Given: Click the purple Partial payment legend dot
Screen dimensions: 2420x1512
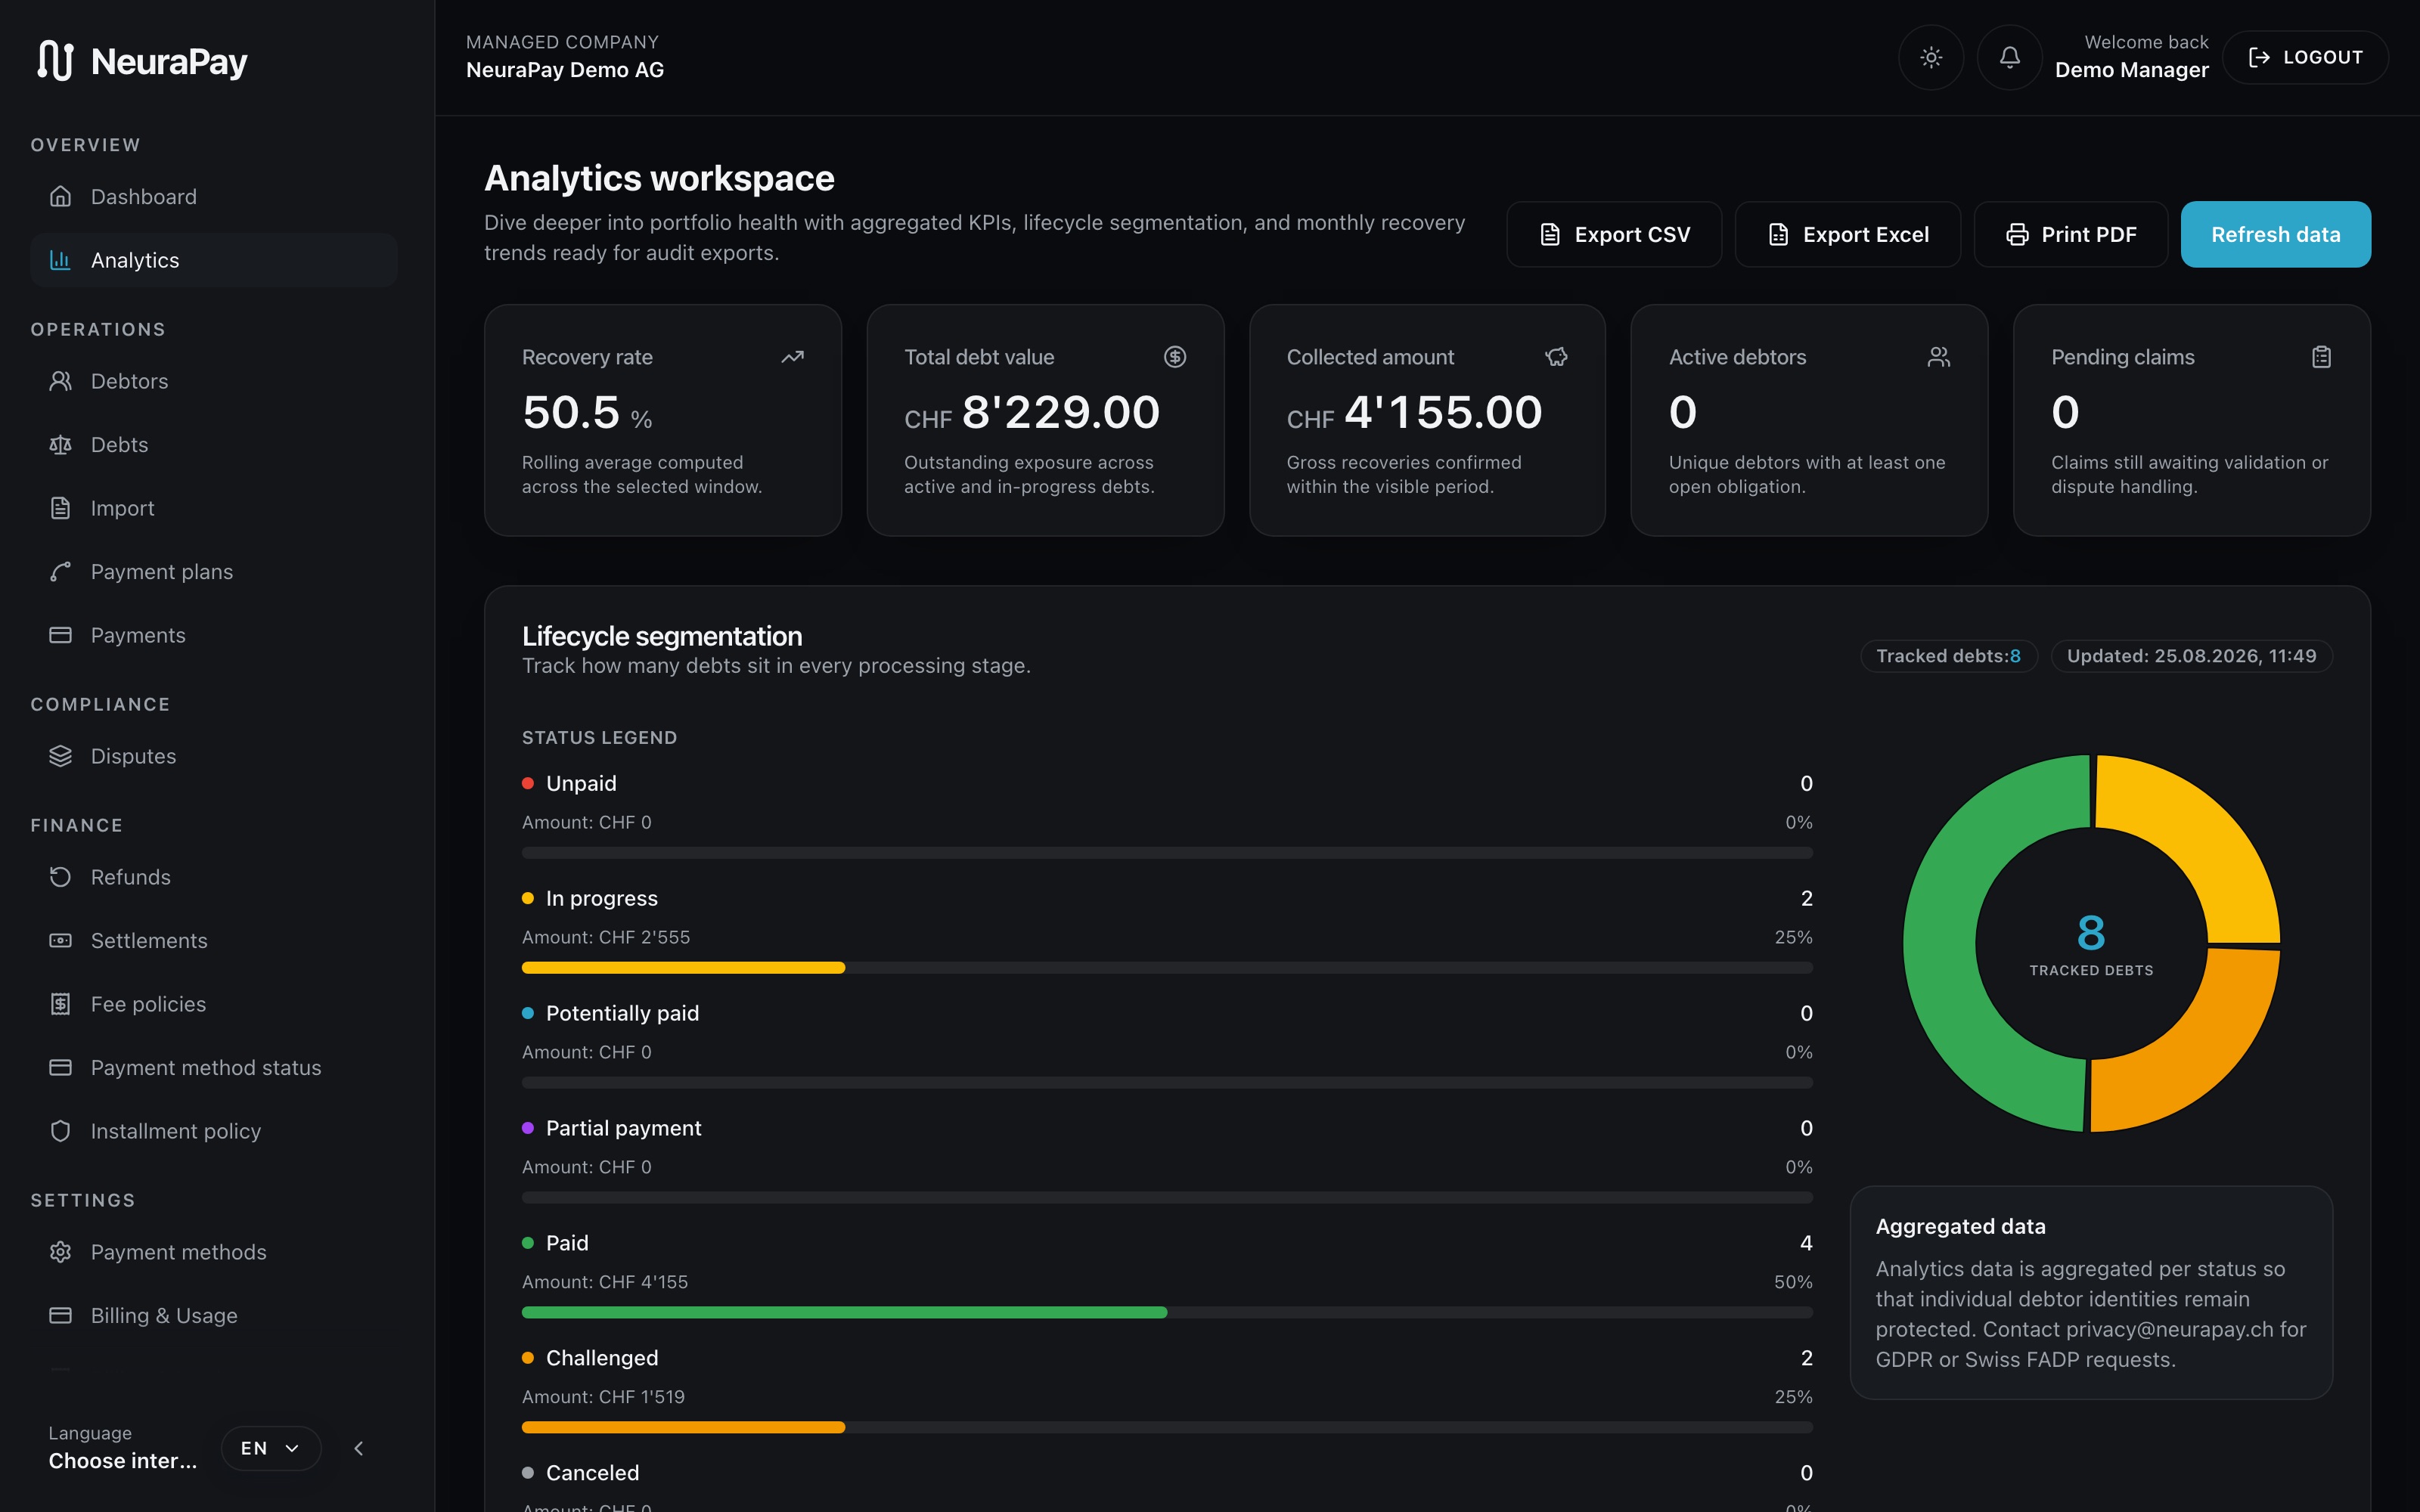Looking at the screenshot, I should pyautogui.click(x=528, y=1129).
